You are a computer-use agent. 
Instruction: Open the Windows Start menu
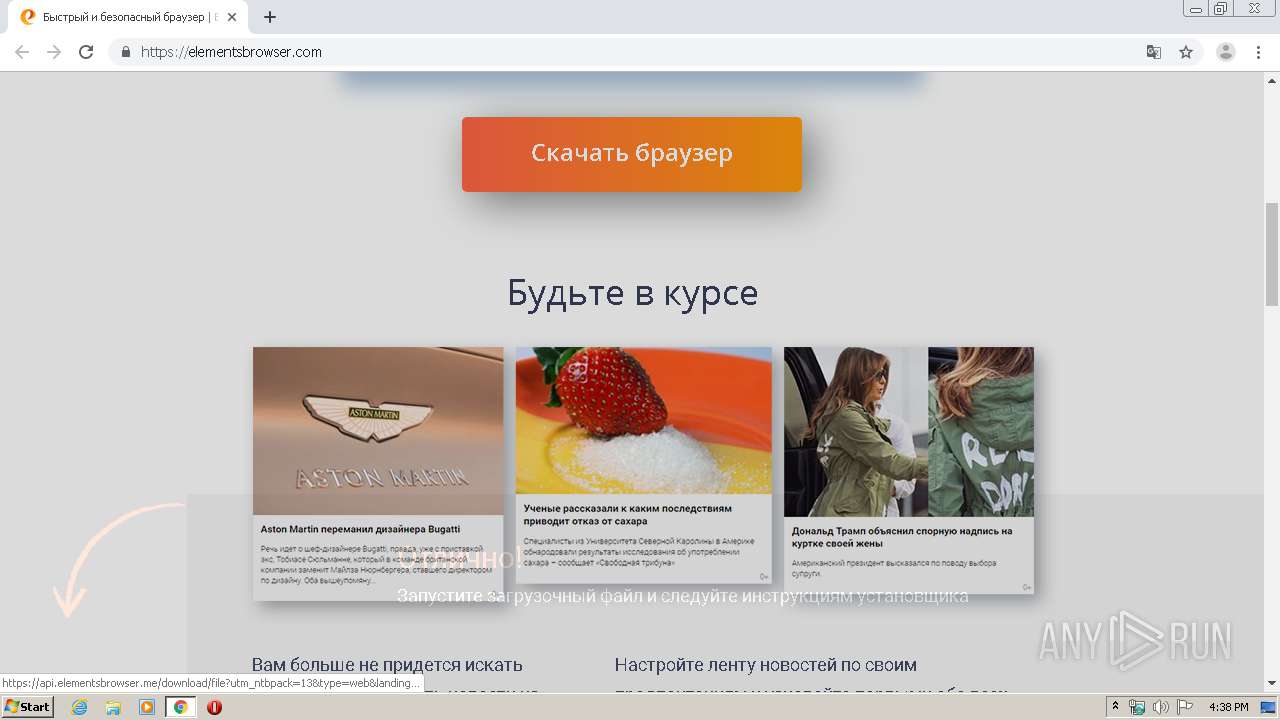pyautogui.click(x=27, y=707)
